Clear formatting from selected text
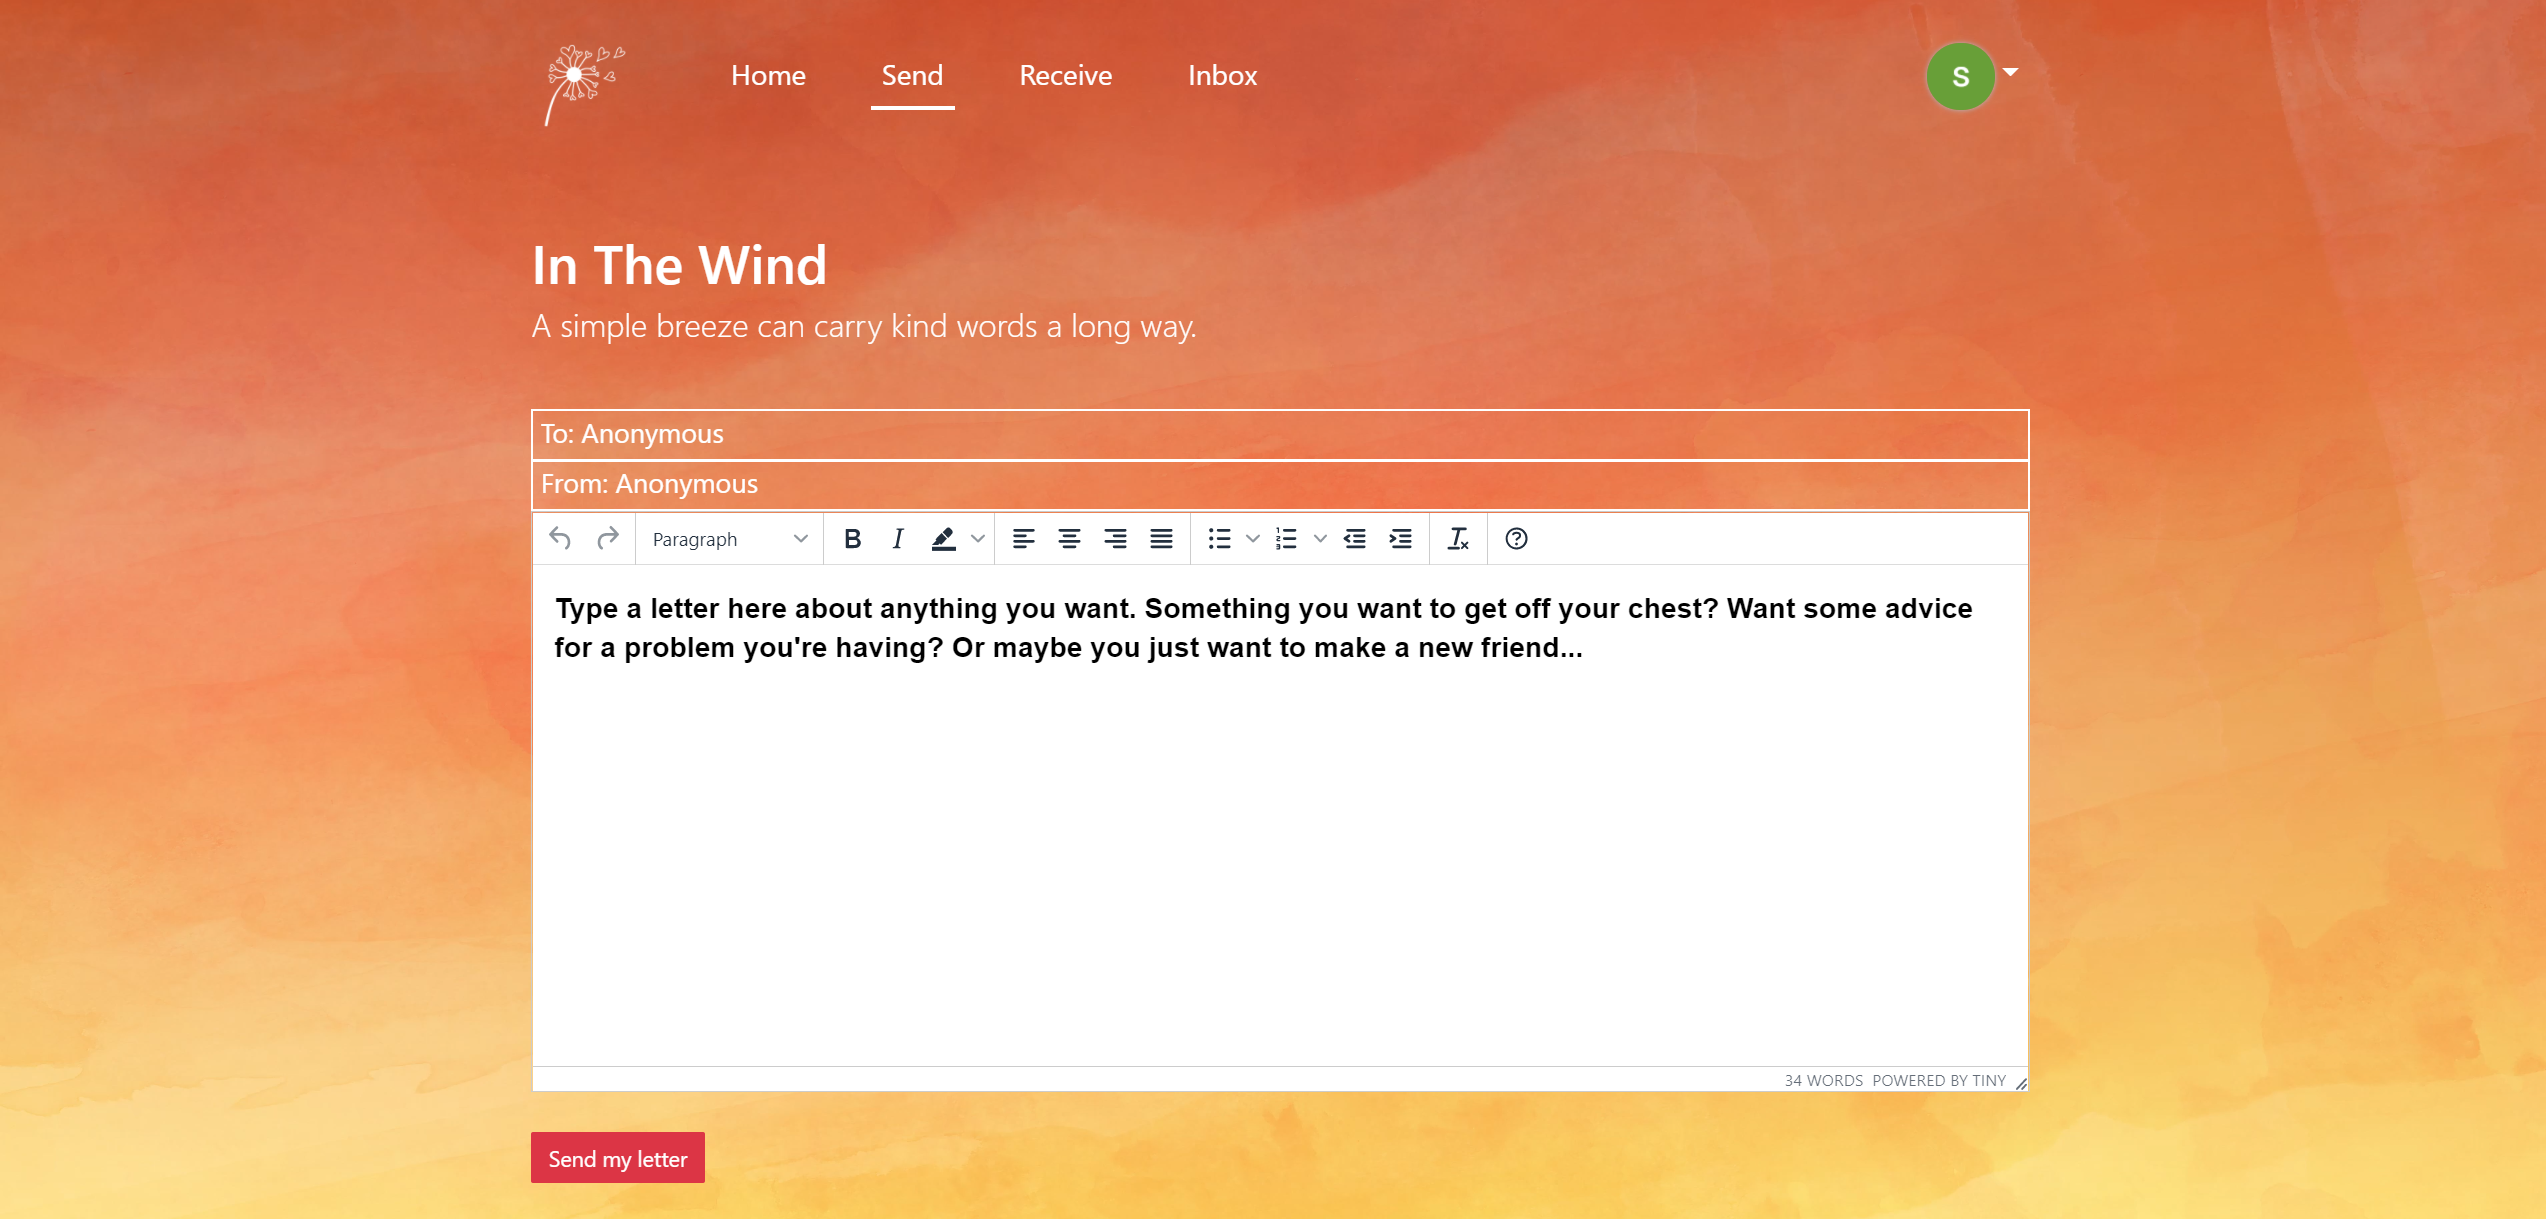The image size is (2546, 1219). 1458,539
